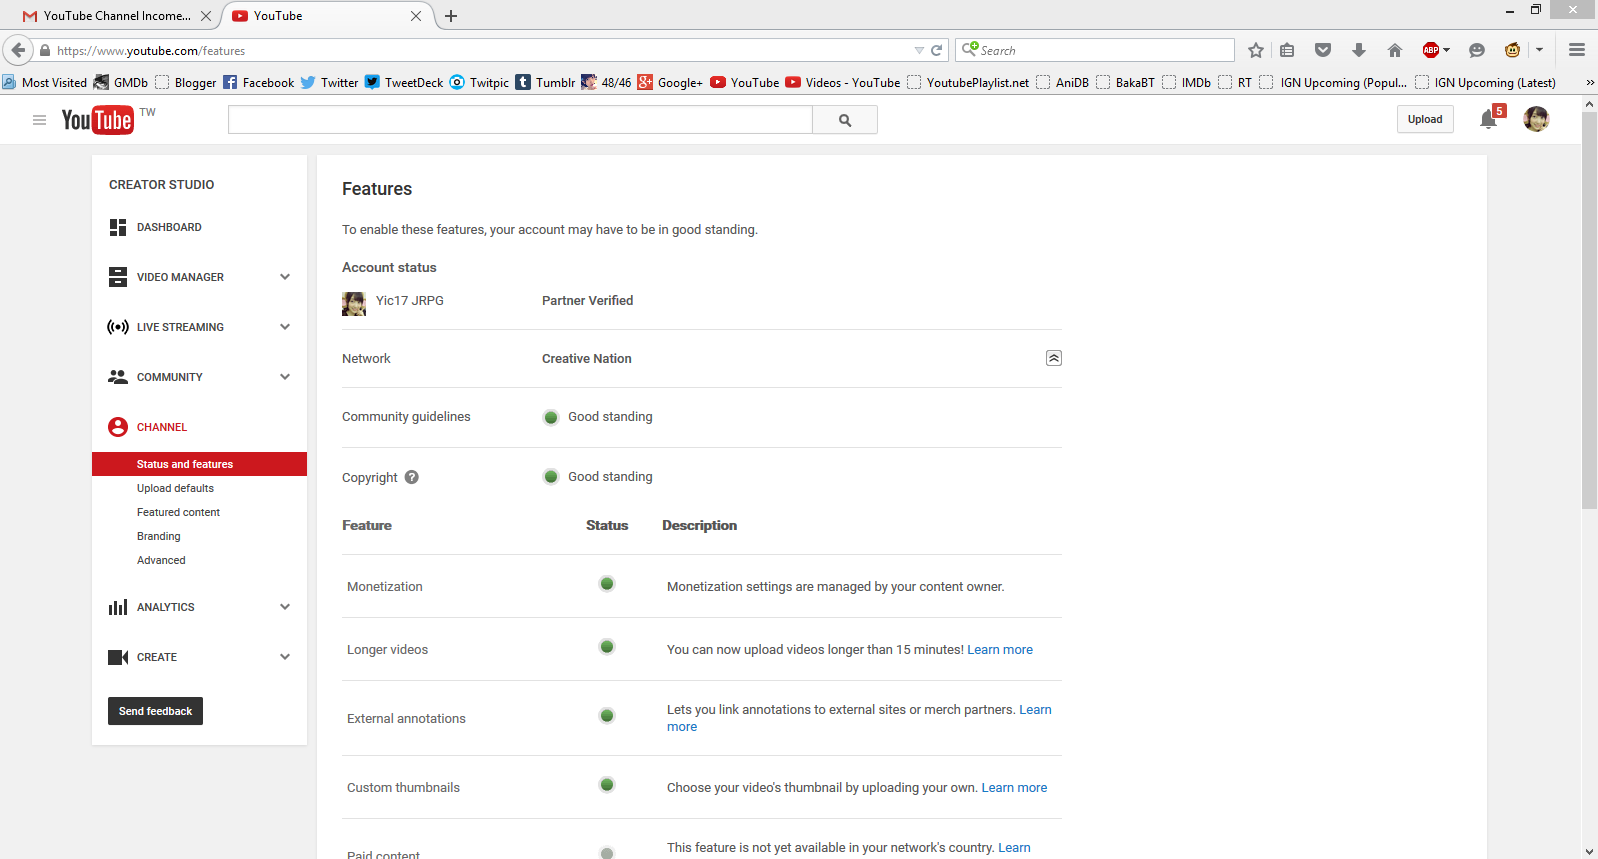
Task: Open the Adblock Plus dropdown arrow
Action: click(x=1446, y=50)
